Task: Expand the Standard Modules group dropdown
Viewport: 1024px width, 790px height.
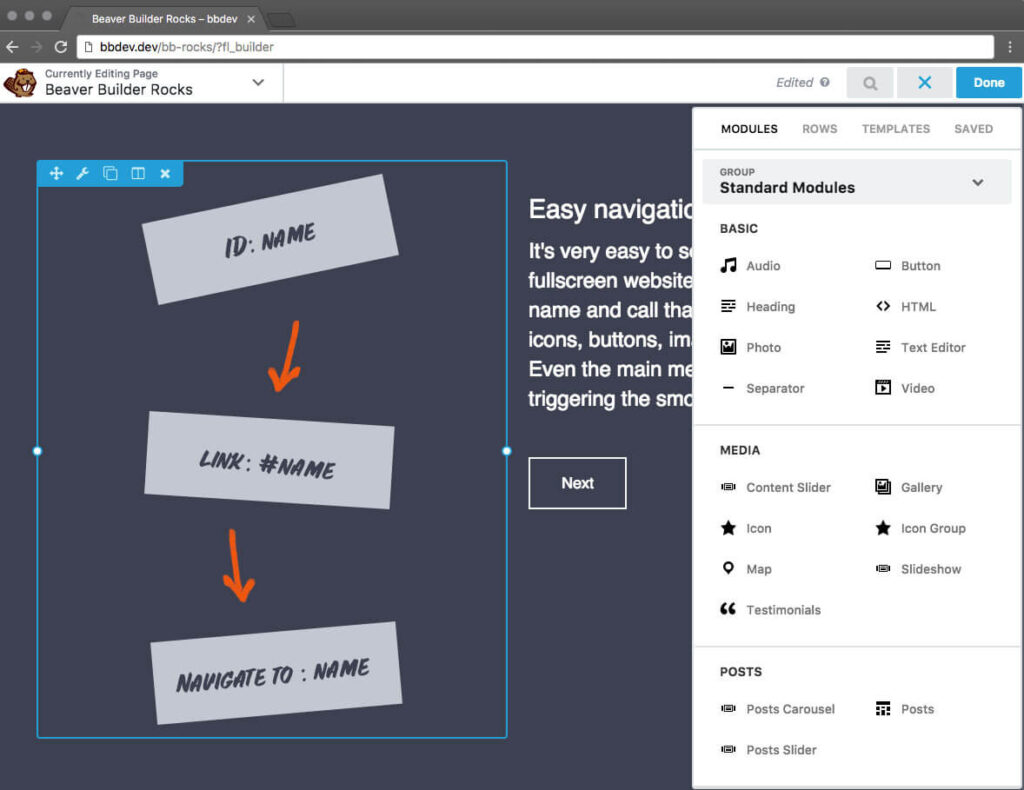Action: (978, 182)
